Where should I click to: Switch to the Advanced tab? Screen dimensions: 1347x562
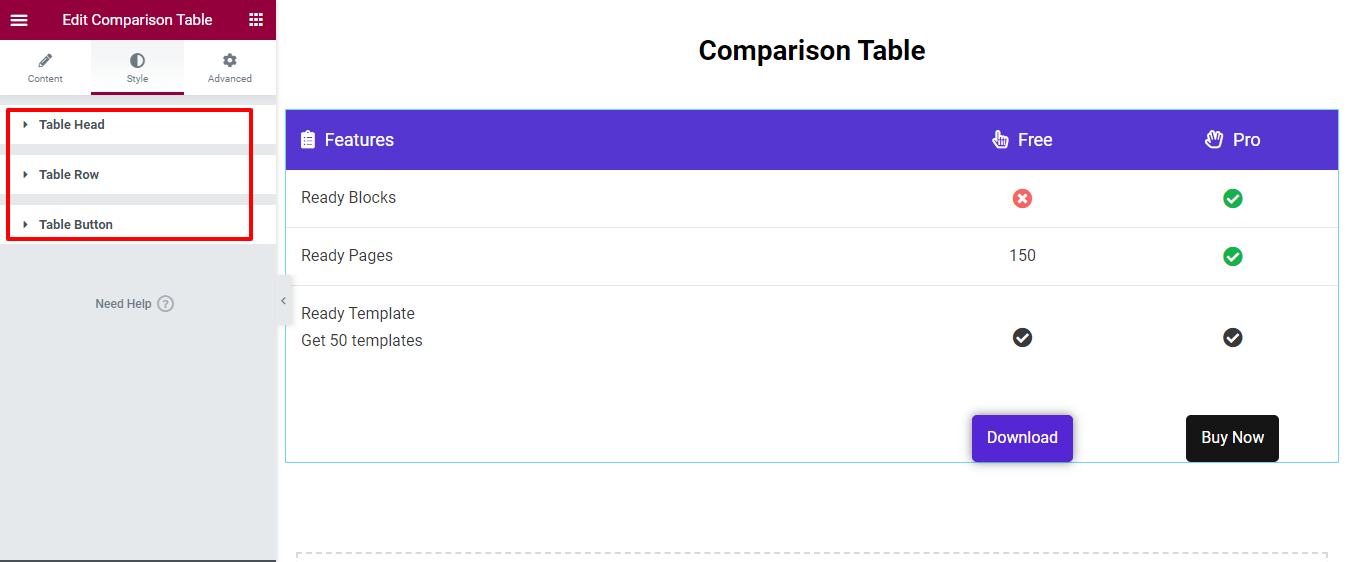229,68
